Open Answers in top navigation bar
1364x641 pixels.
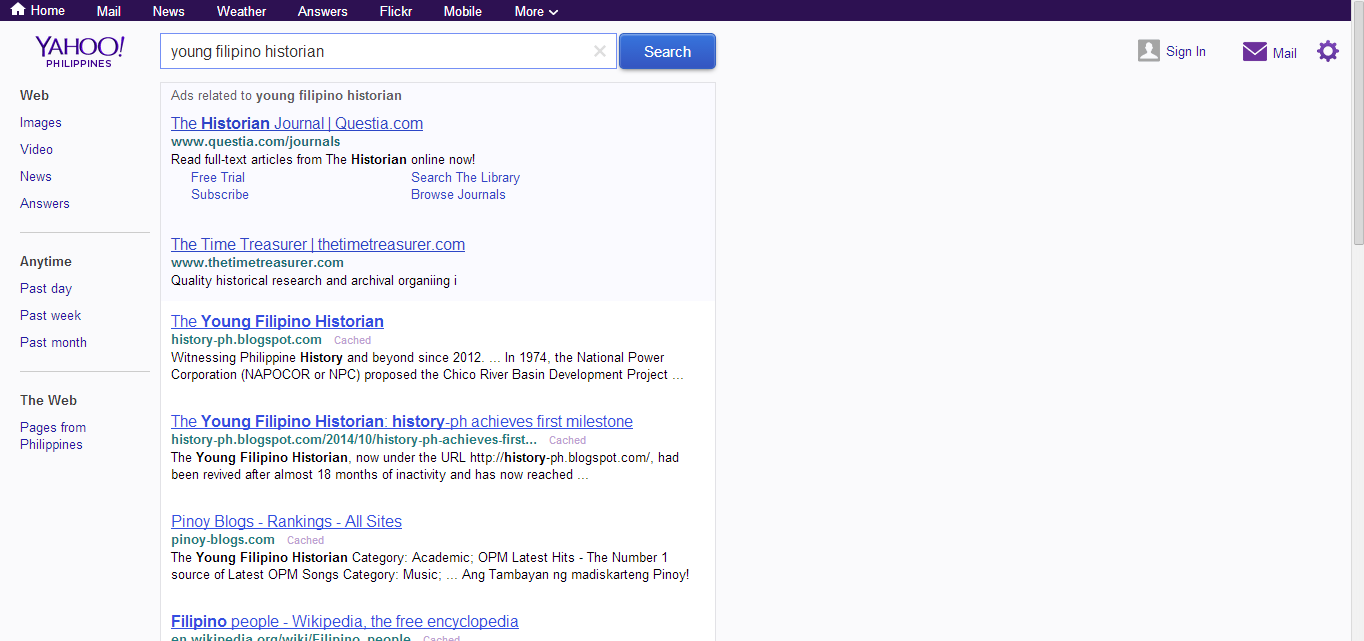point(322,11)
